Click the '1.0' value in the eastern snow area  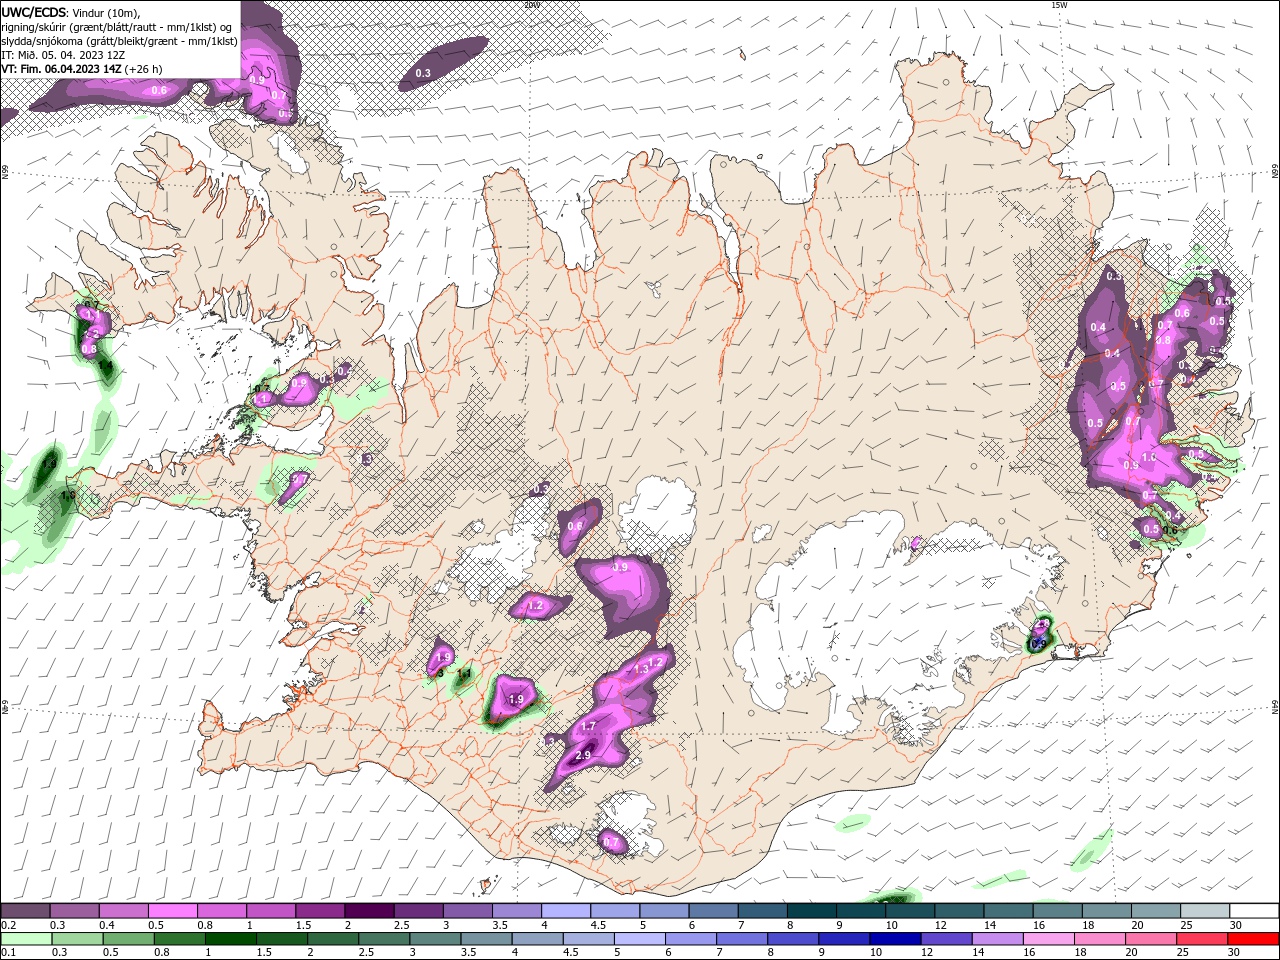pos(1149,458)
